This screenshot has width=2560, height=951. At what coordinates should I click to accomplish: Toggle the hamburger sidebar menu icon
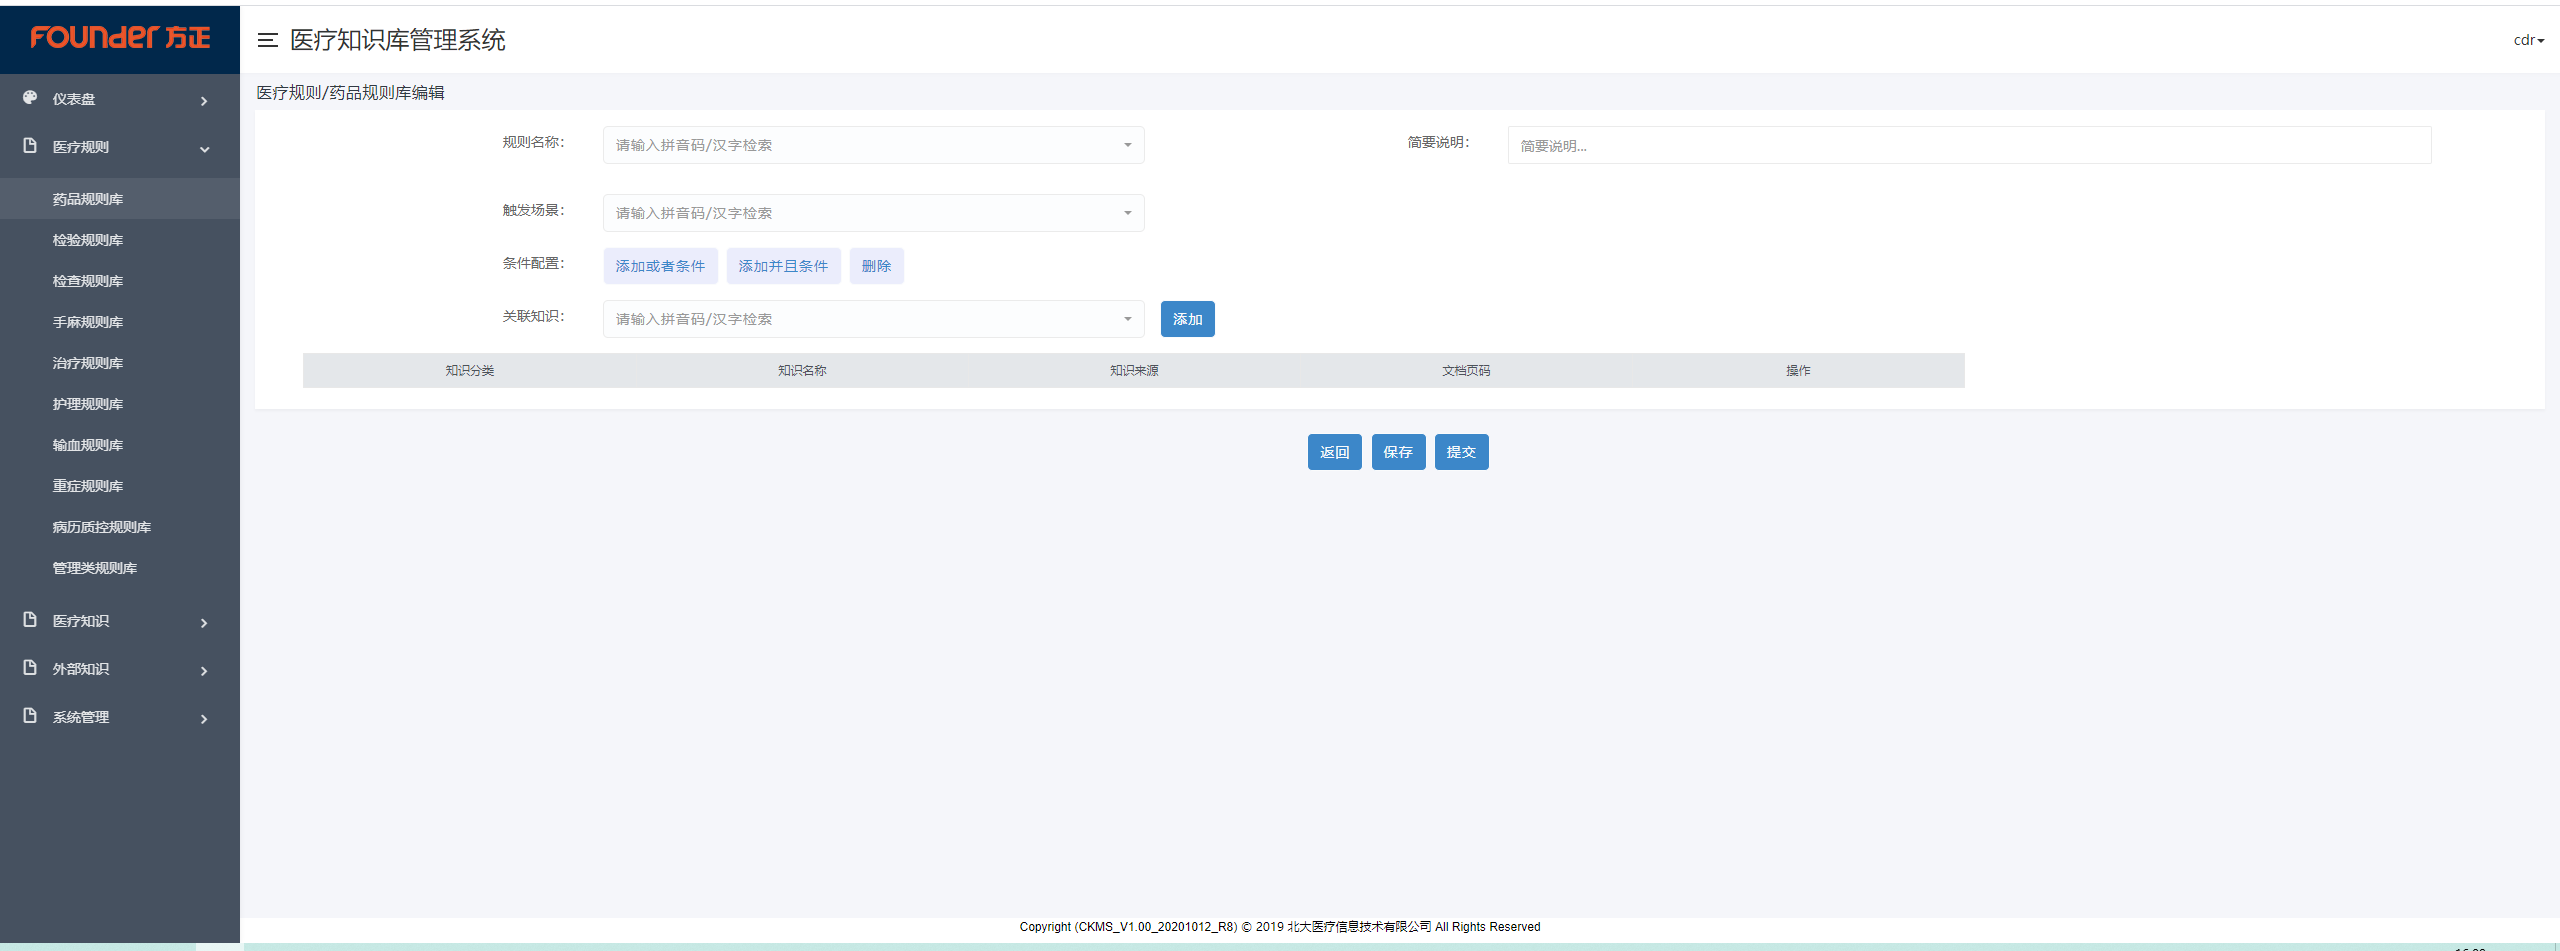tap(267, 40)
